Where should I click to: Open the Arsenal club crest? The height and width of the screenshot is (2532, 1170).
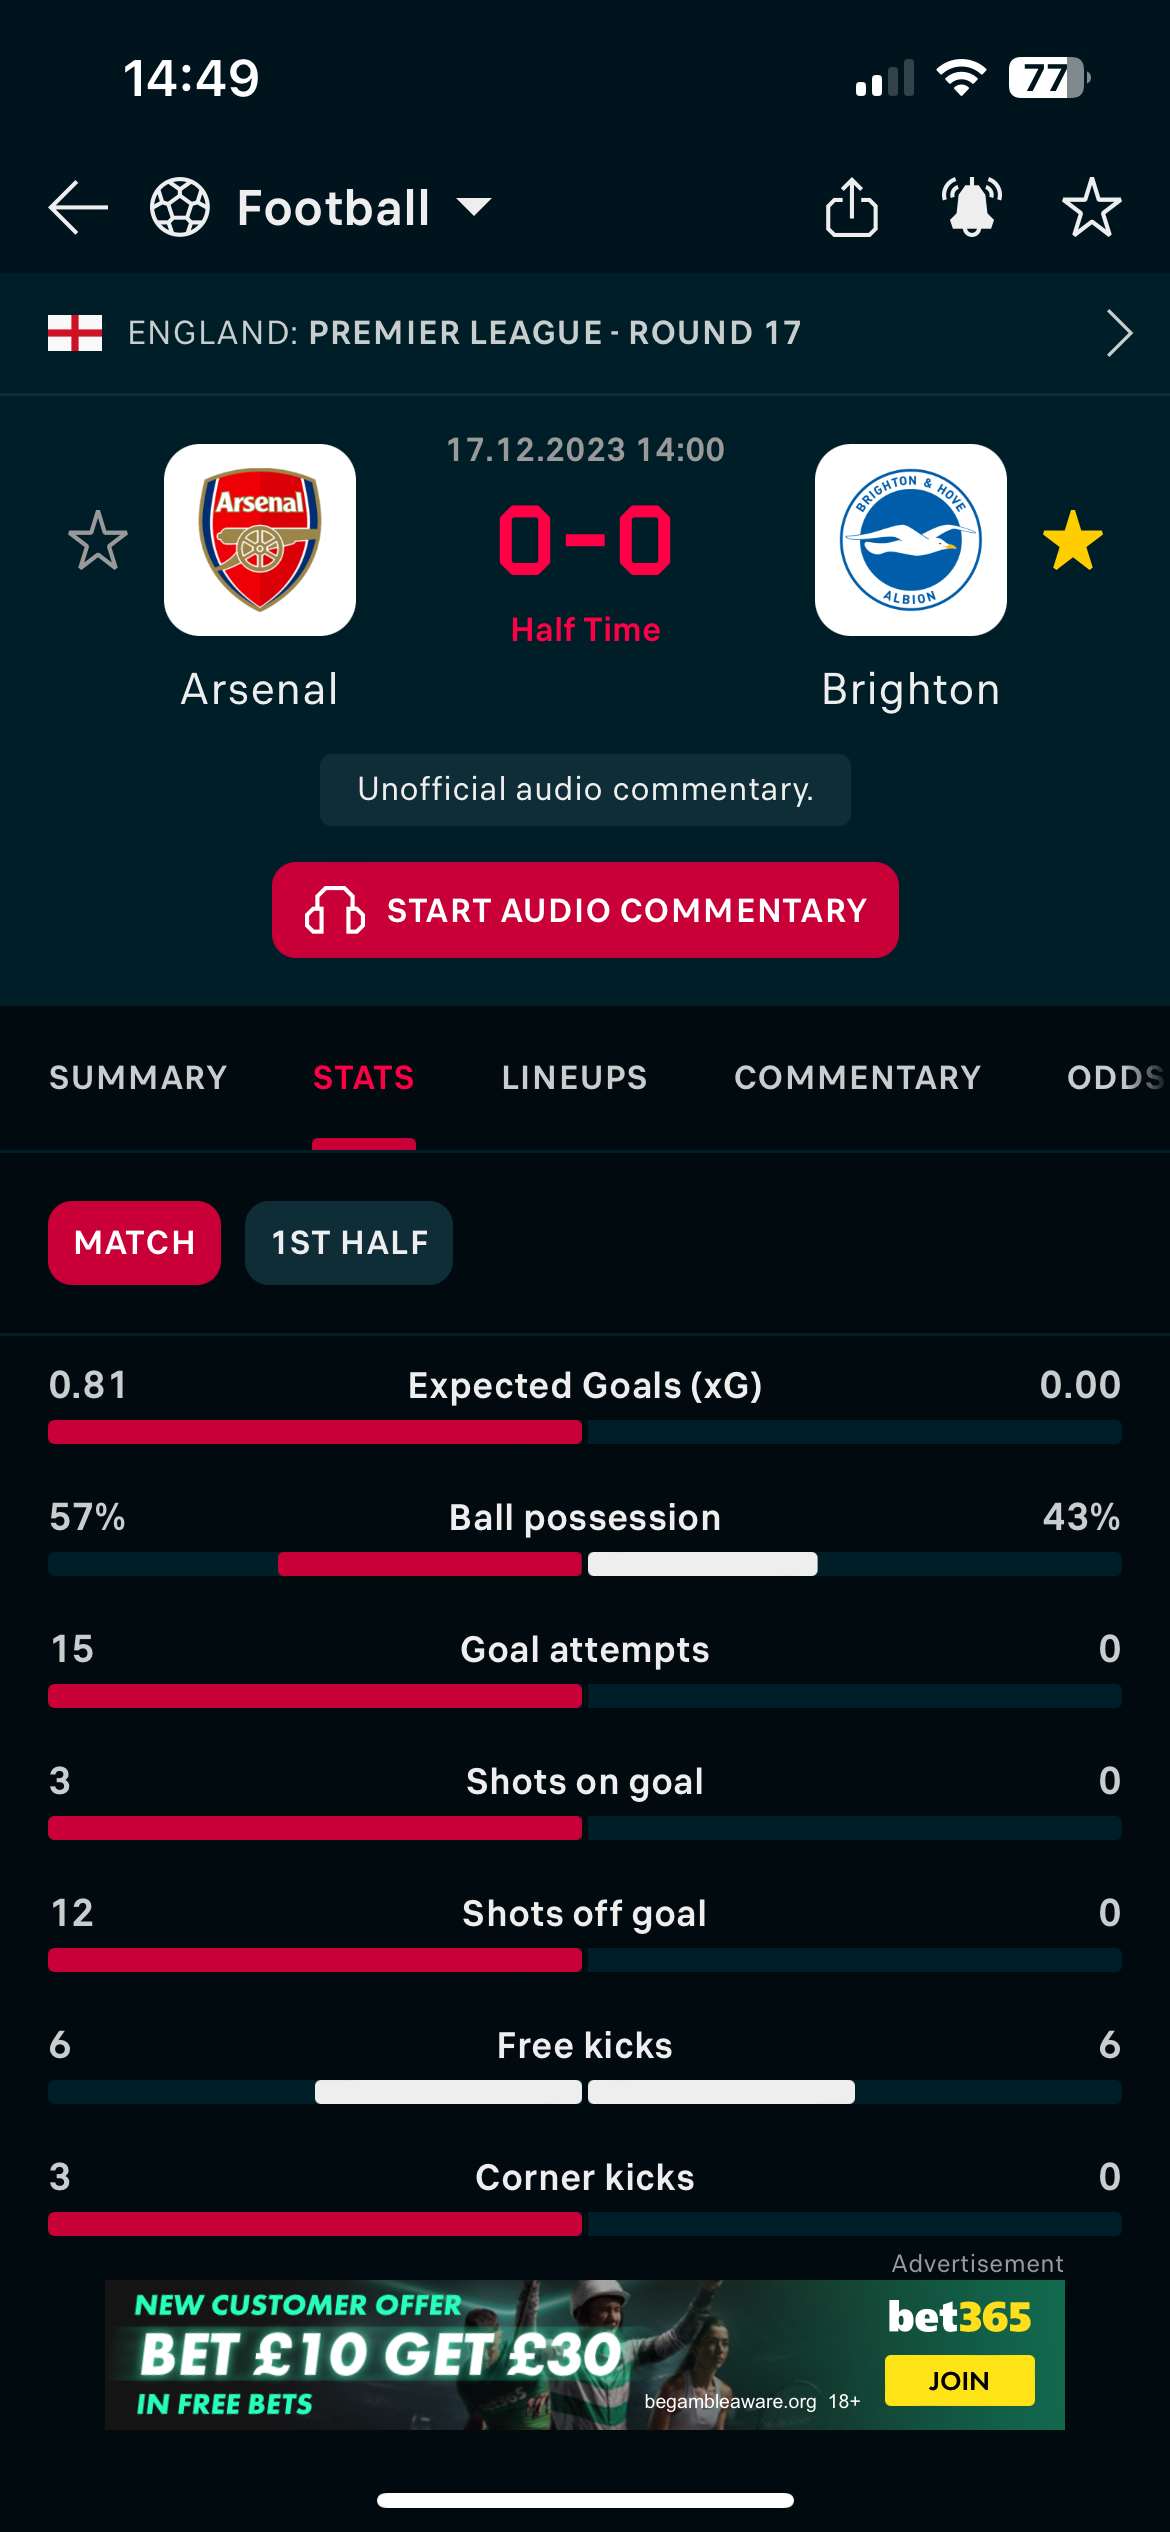point(260,540)
